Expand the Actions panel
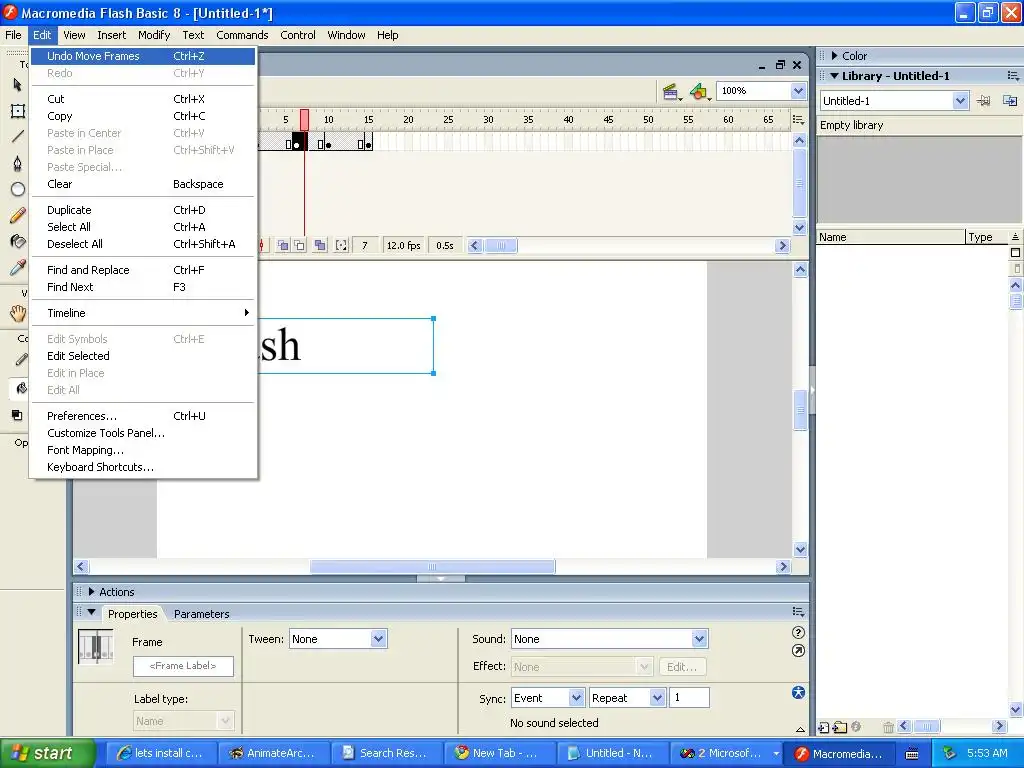1024x768 pixels. (91, 592)
